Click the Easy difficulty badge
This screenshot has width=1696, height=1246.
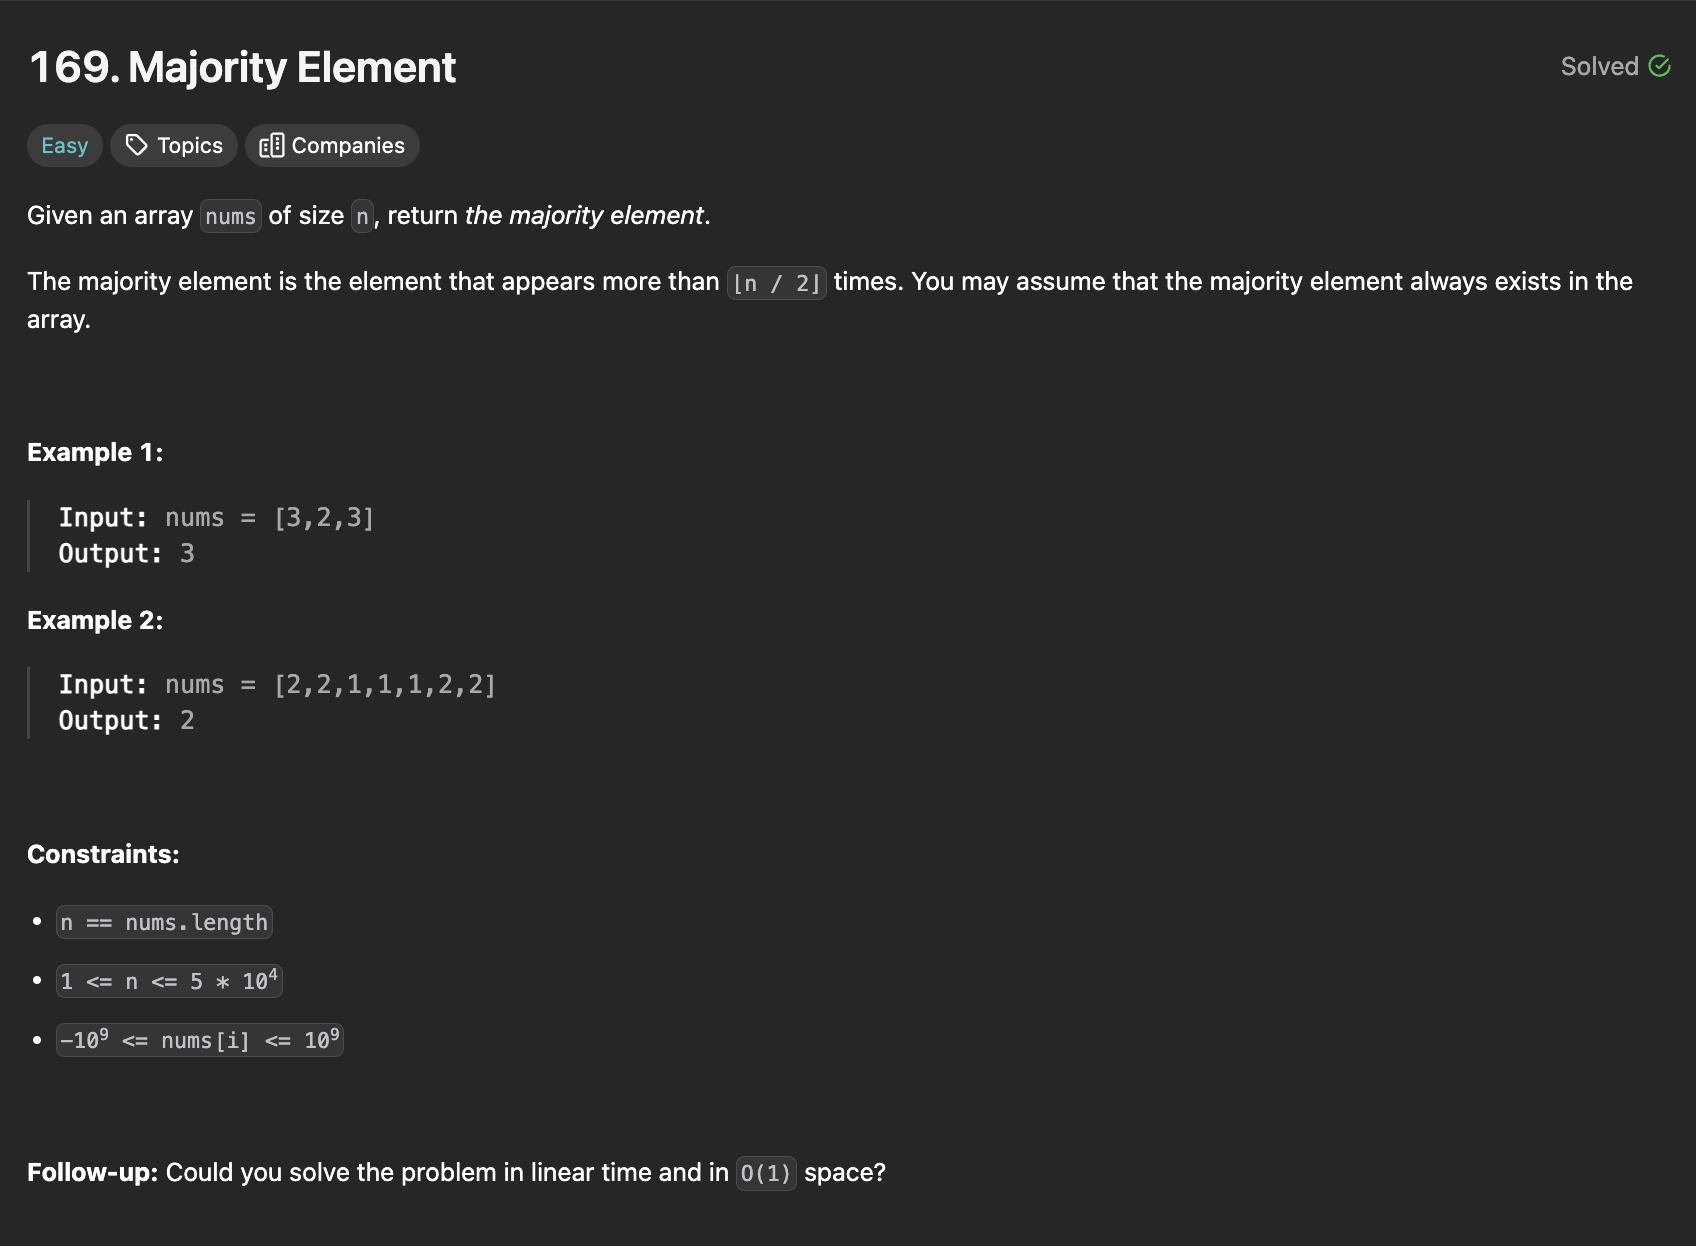(65, 145)
